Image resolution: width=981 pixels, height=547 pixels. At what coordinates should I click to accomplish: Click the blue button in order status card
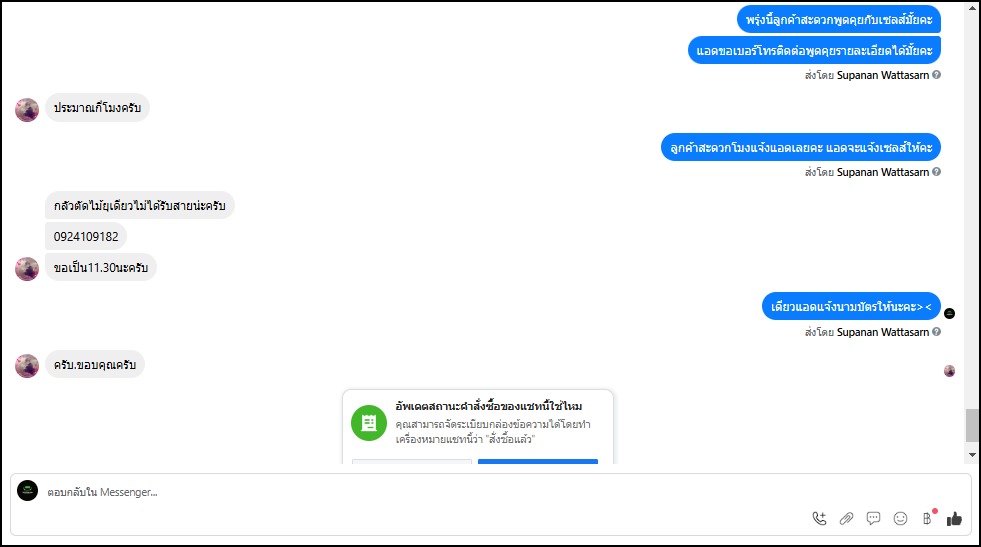coord(538,462)
